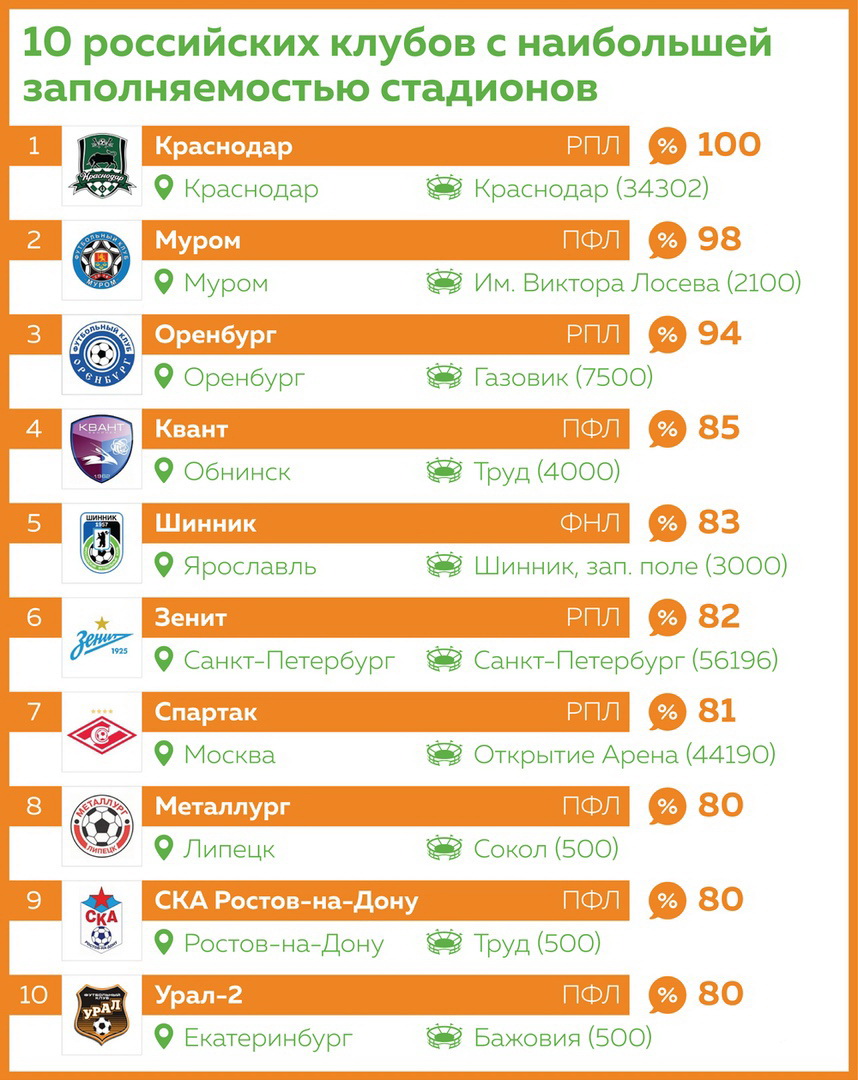Click the percent bubble next to 100
858x1080 pixels.
(665, 147)
